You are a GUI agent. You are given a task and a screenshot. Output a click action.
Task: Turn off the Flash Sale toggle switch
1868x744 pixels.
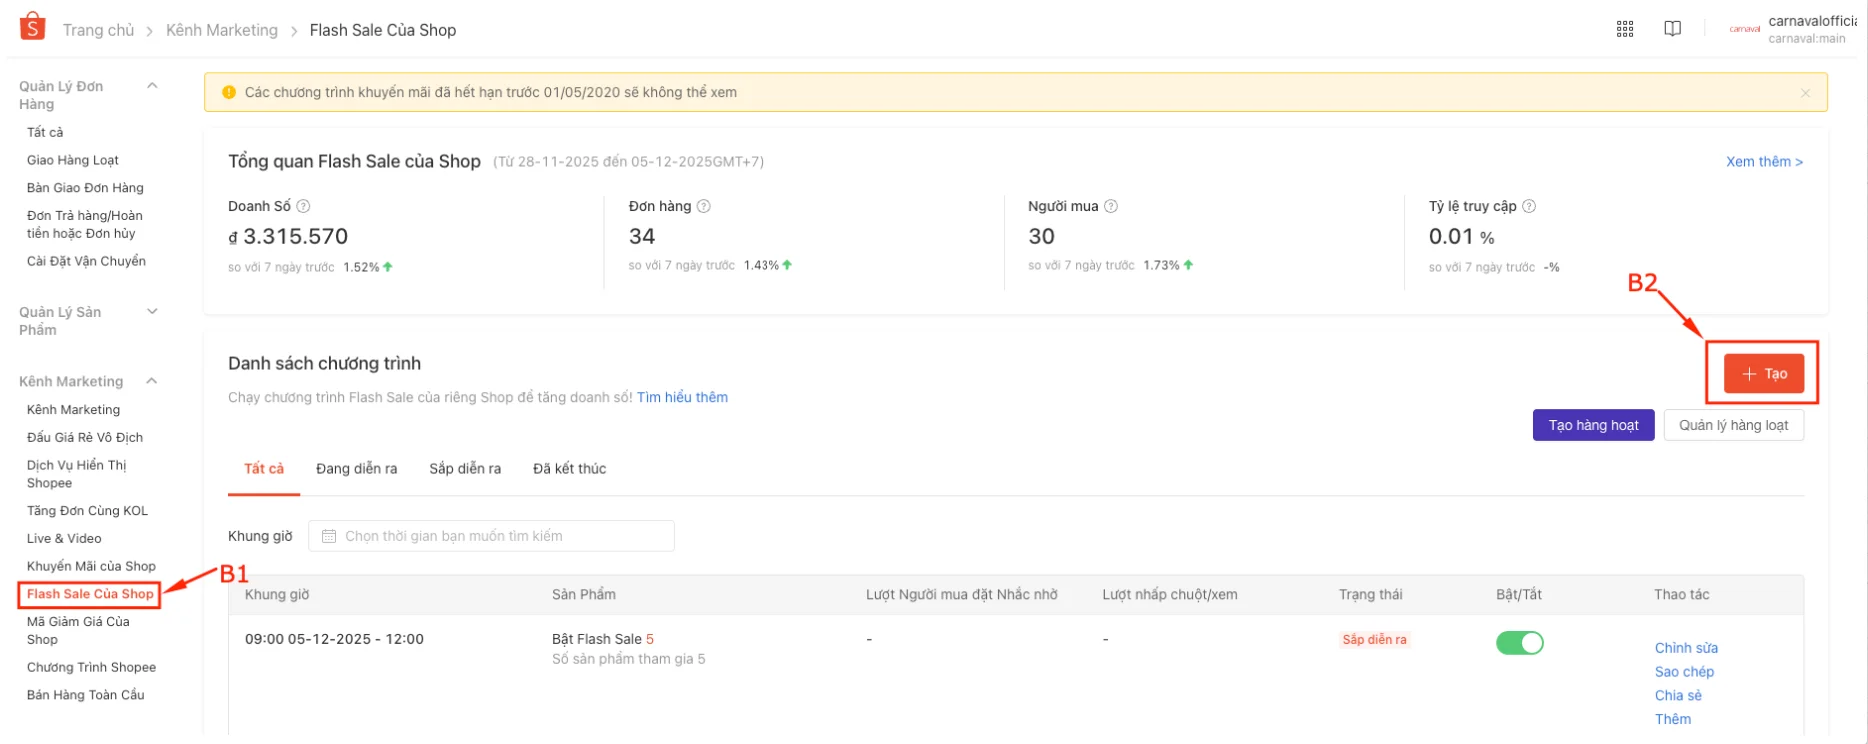point(1520,643)
